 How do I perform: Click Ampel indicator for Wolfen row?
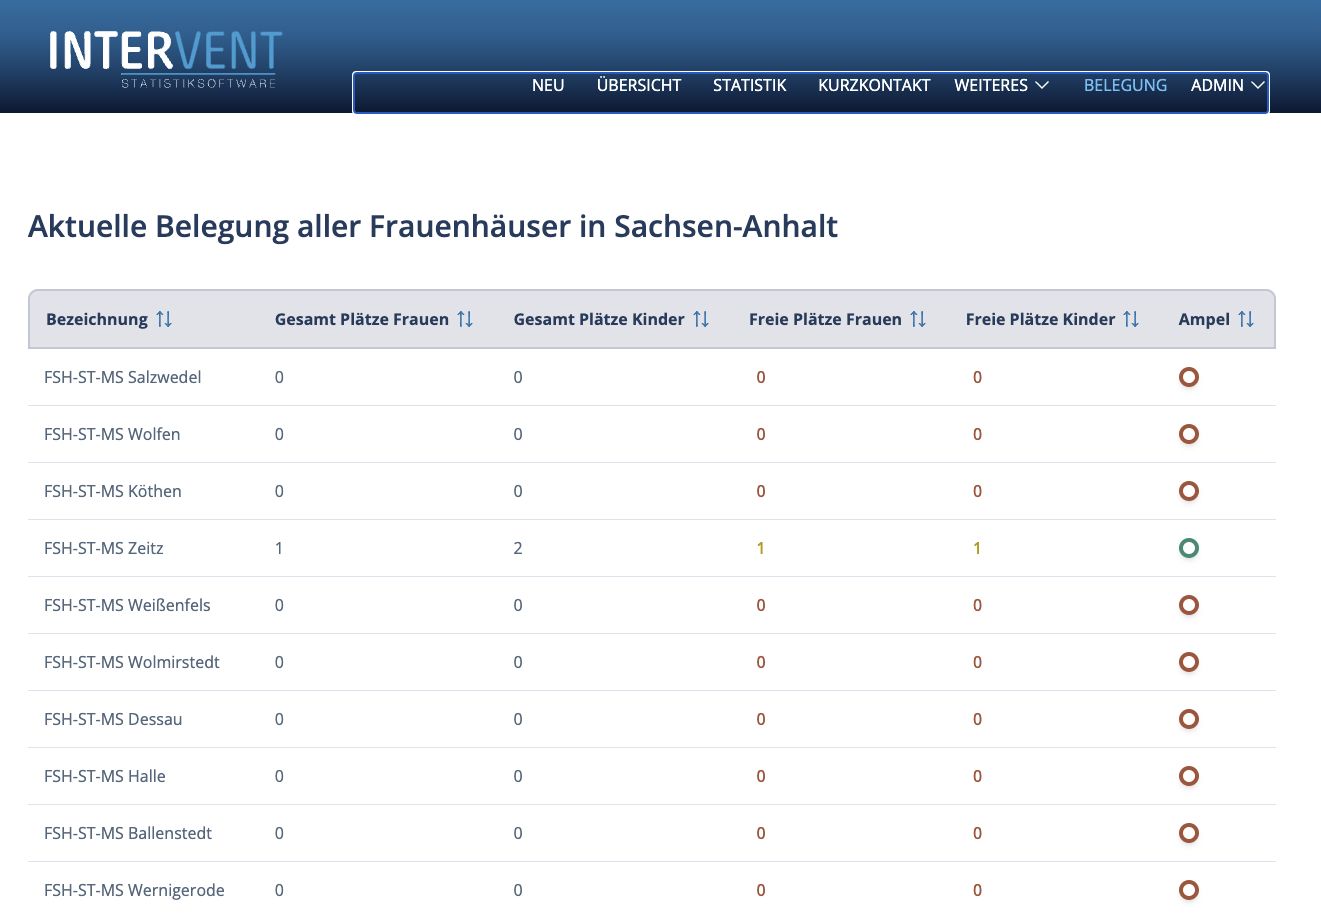tap(1189, 434)
